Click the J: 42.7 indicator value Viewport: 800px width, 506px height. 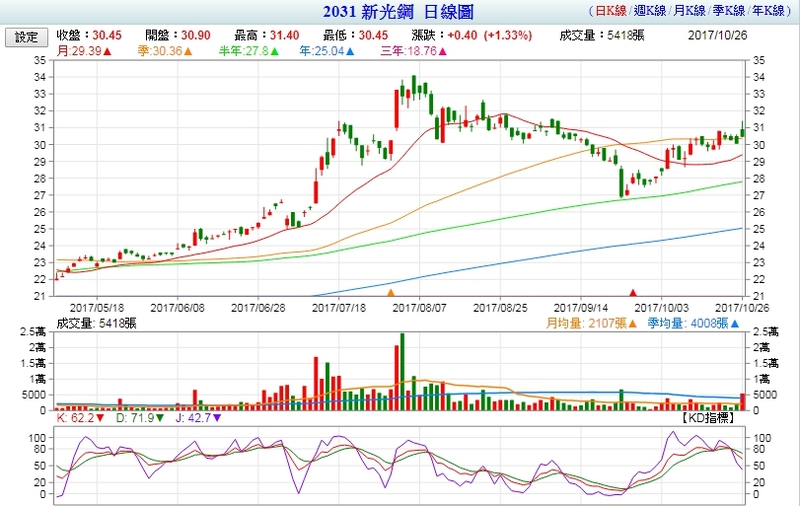(198, 418)
